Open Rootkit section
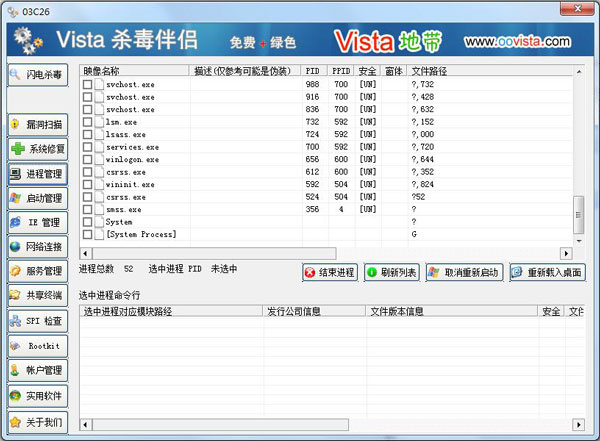This screenshot has height=441, width=600. [x=38, y=346]
